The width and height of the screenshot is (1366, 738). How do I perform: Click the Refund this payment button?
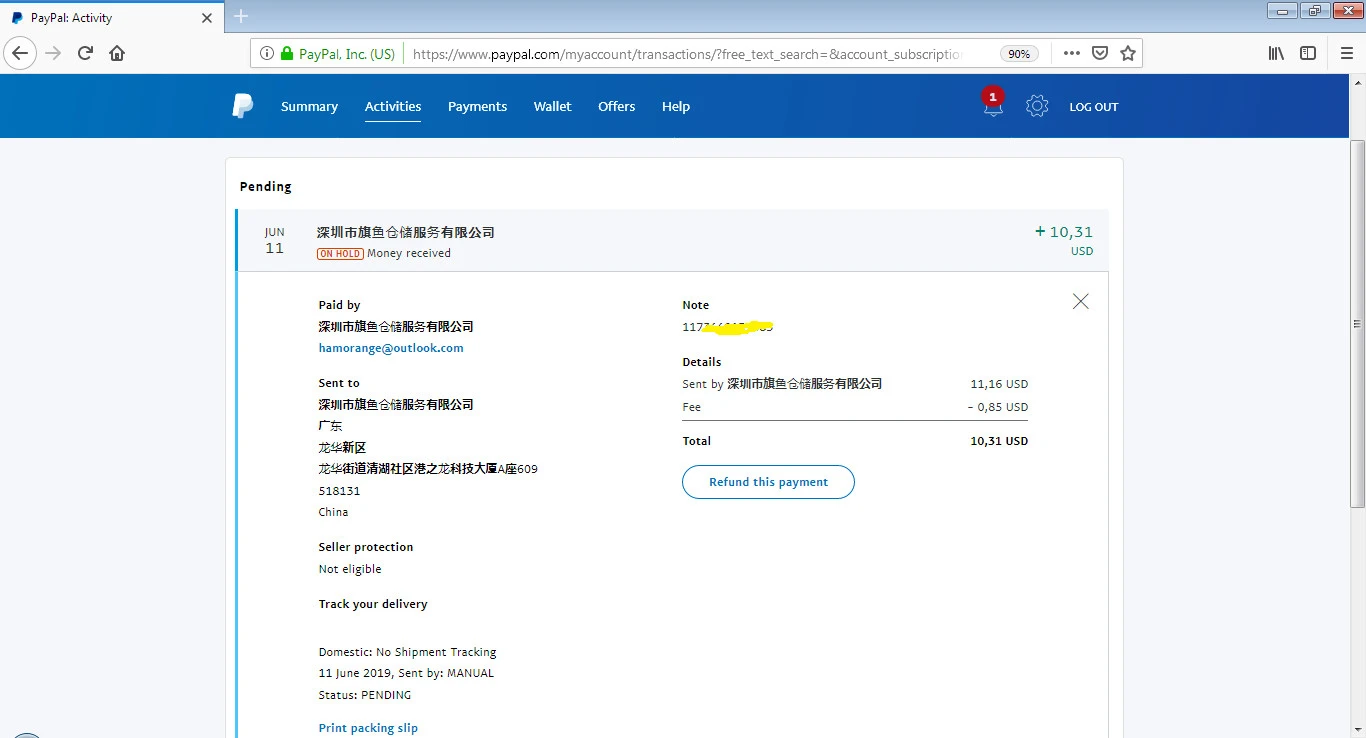coord(768,482)
